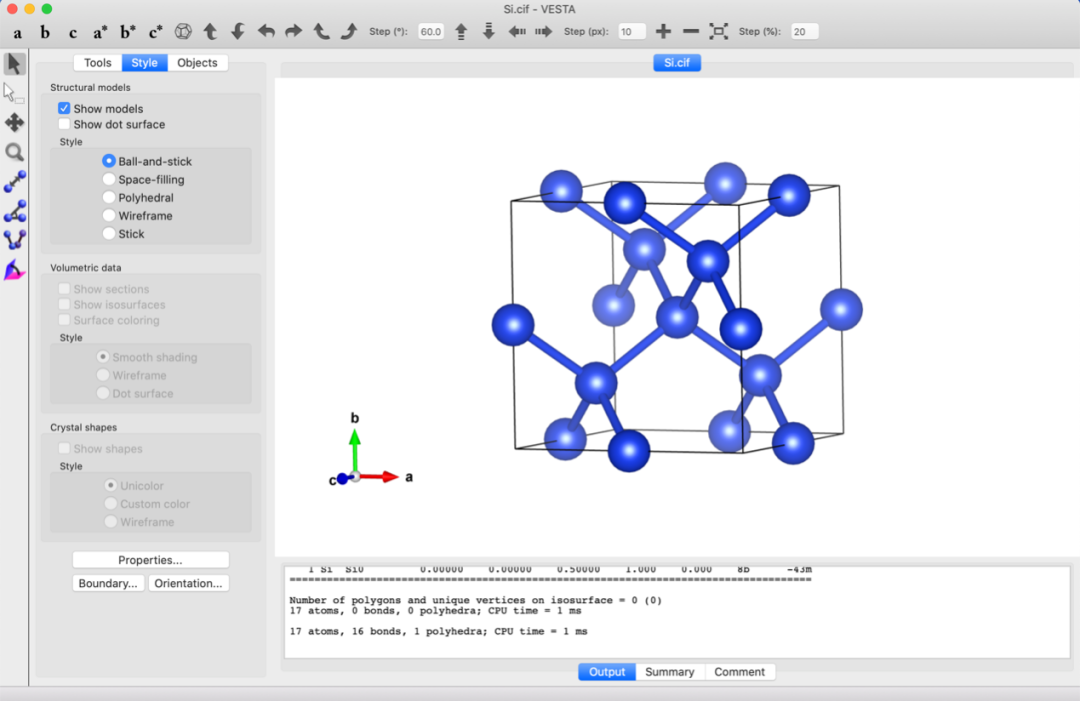Select the Dihedral angle tool
Screen dimensions: 1080x701
(14, 240)
